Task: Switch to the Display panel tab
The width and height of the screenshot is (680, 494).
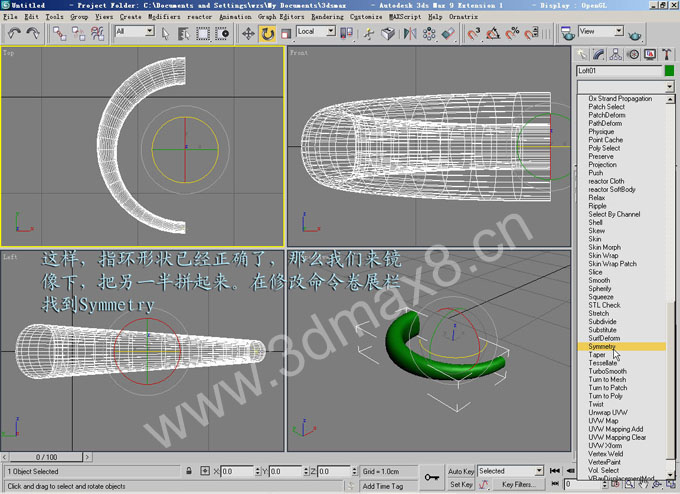Action: click(x=650, y=55)
